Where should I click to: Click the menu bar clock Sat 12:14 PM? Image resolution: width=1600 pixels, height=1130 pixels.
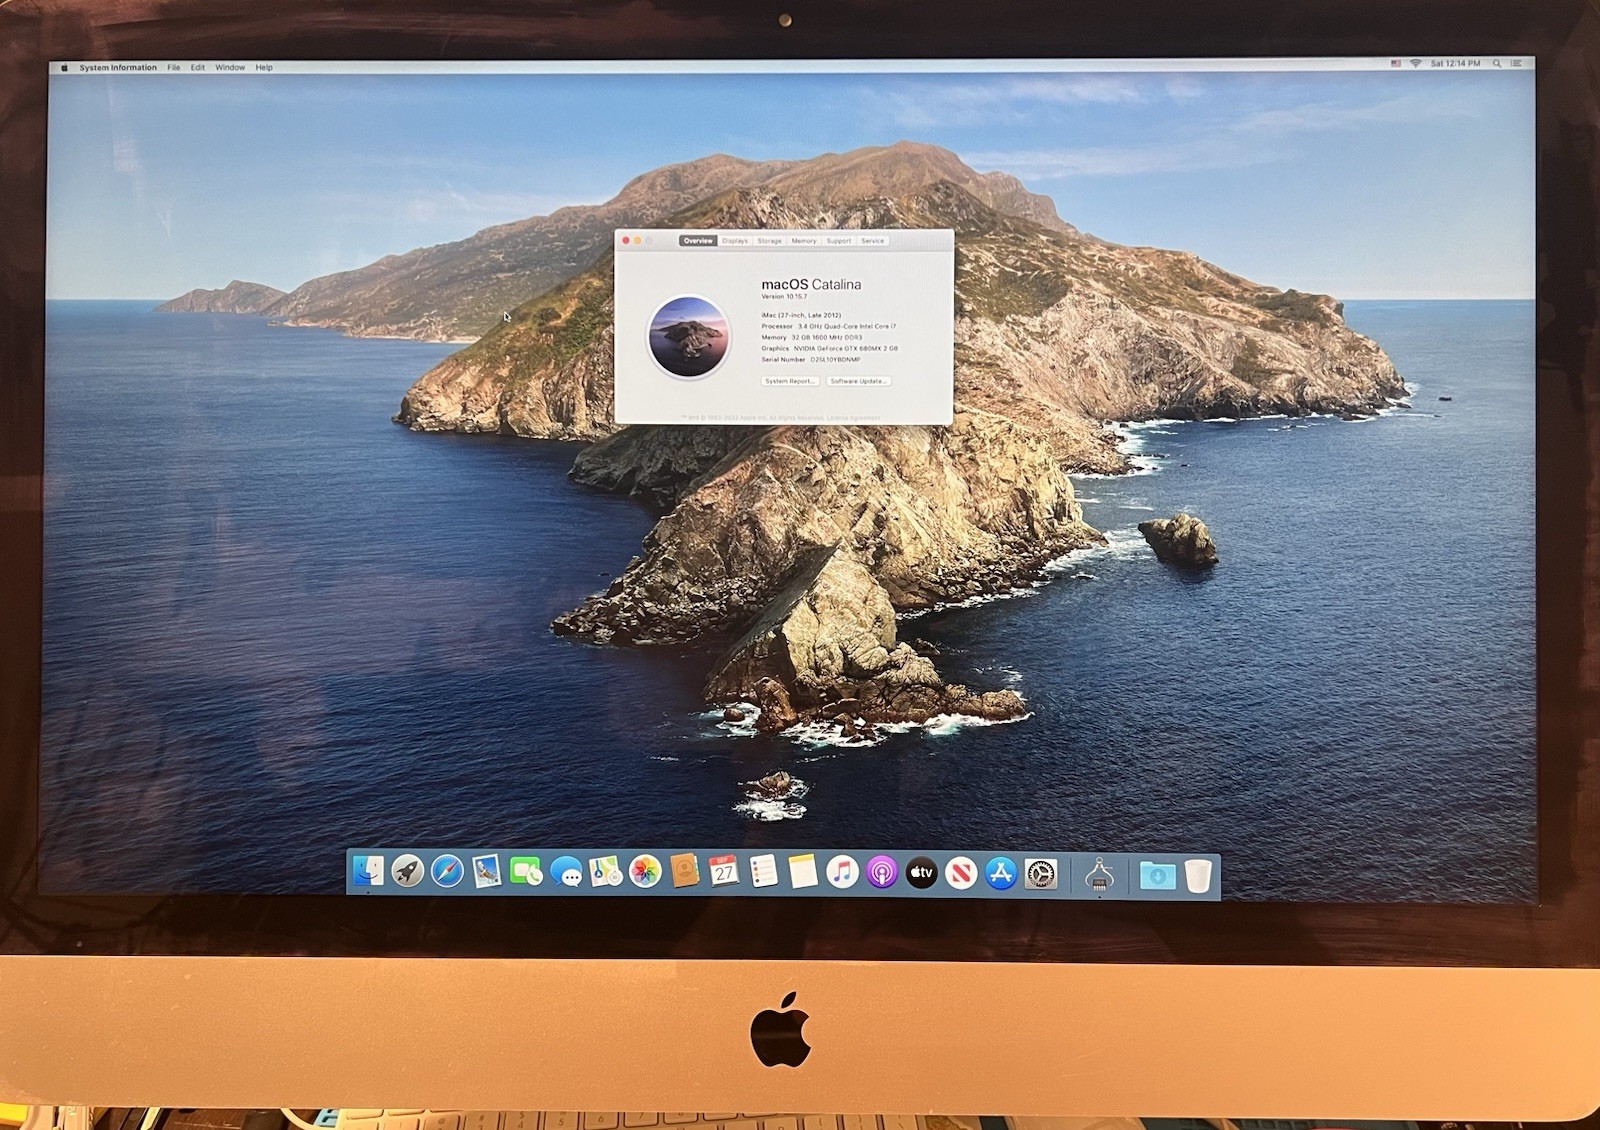pos(1455,63)
